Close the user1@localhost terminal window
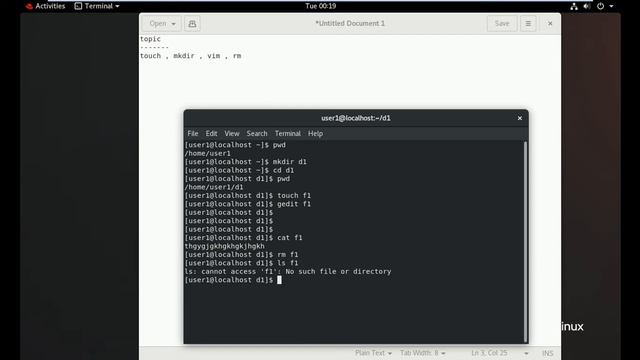The height and width of the screenshot is (360, 640). coord(520,118)
